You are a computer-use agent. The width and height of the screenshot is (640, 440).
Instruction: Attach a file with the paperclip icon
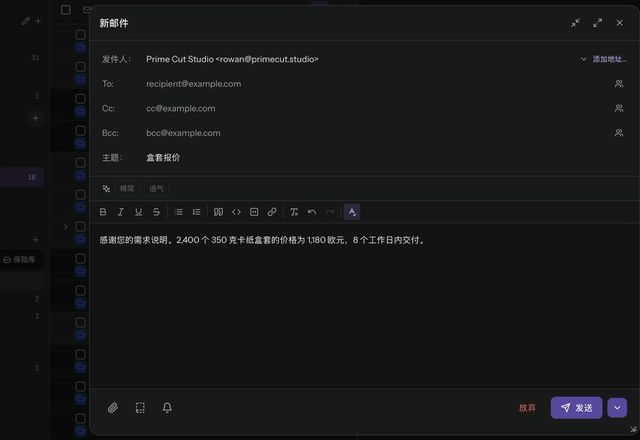coord(113,408)
